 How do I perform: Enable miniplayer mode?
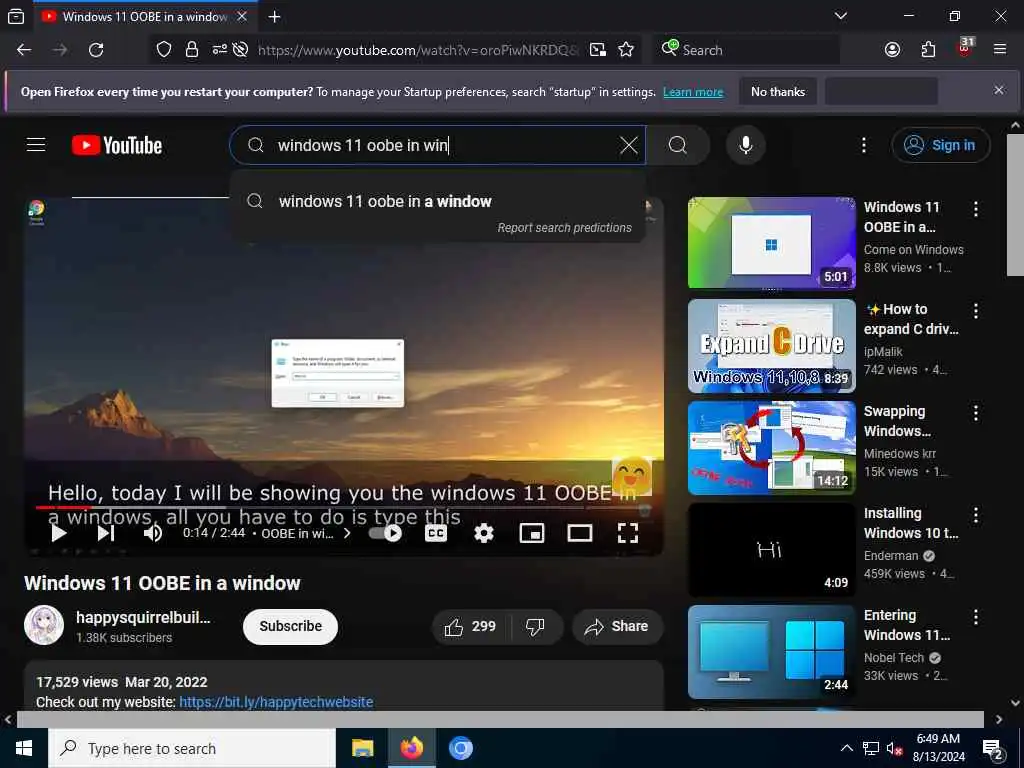532,533
